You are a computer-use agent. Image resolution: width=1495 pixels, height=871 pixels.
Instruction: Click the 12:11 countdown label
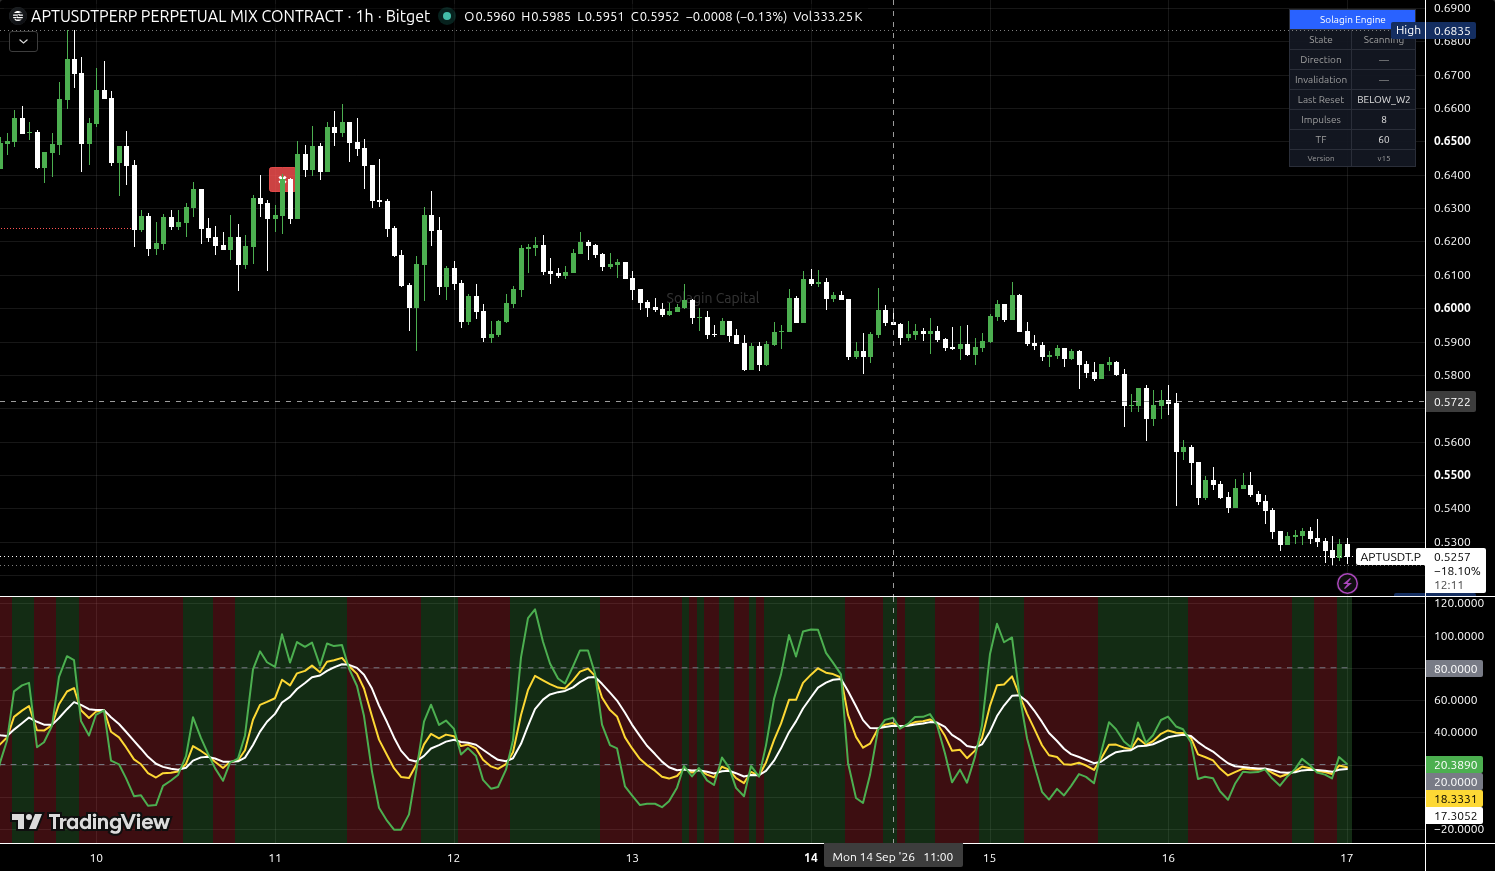click(x=1448, y=585)
